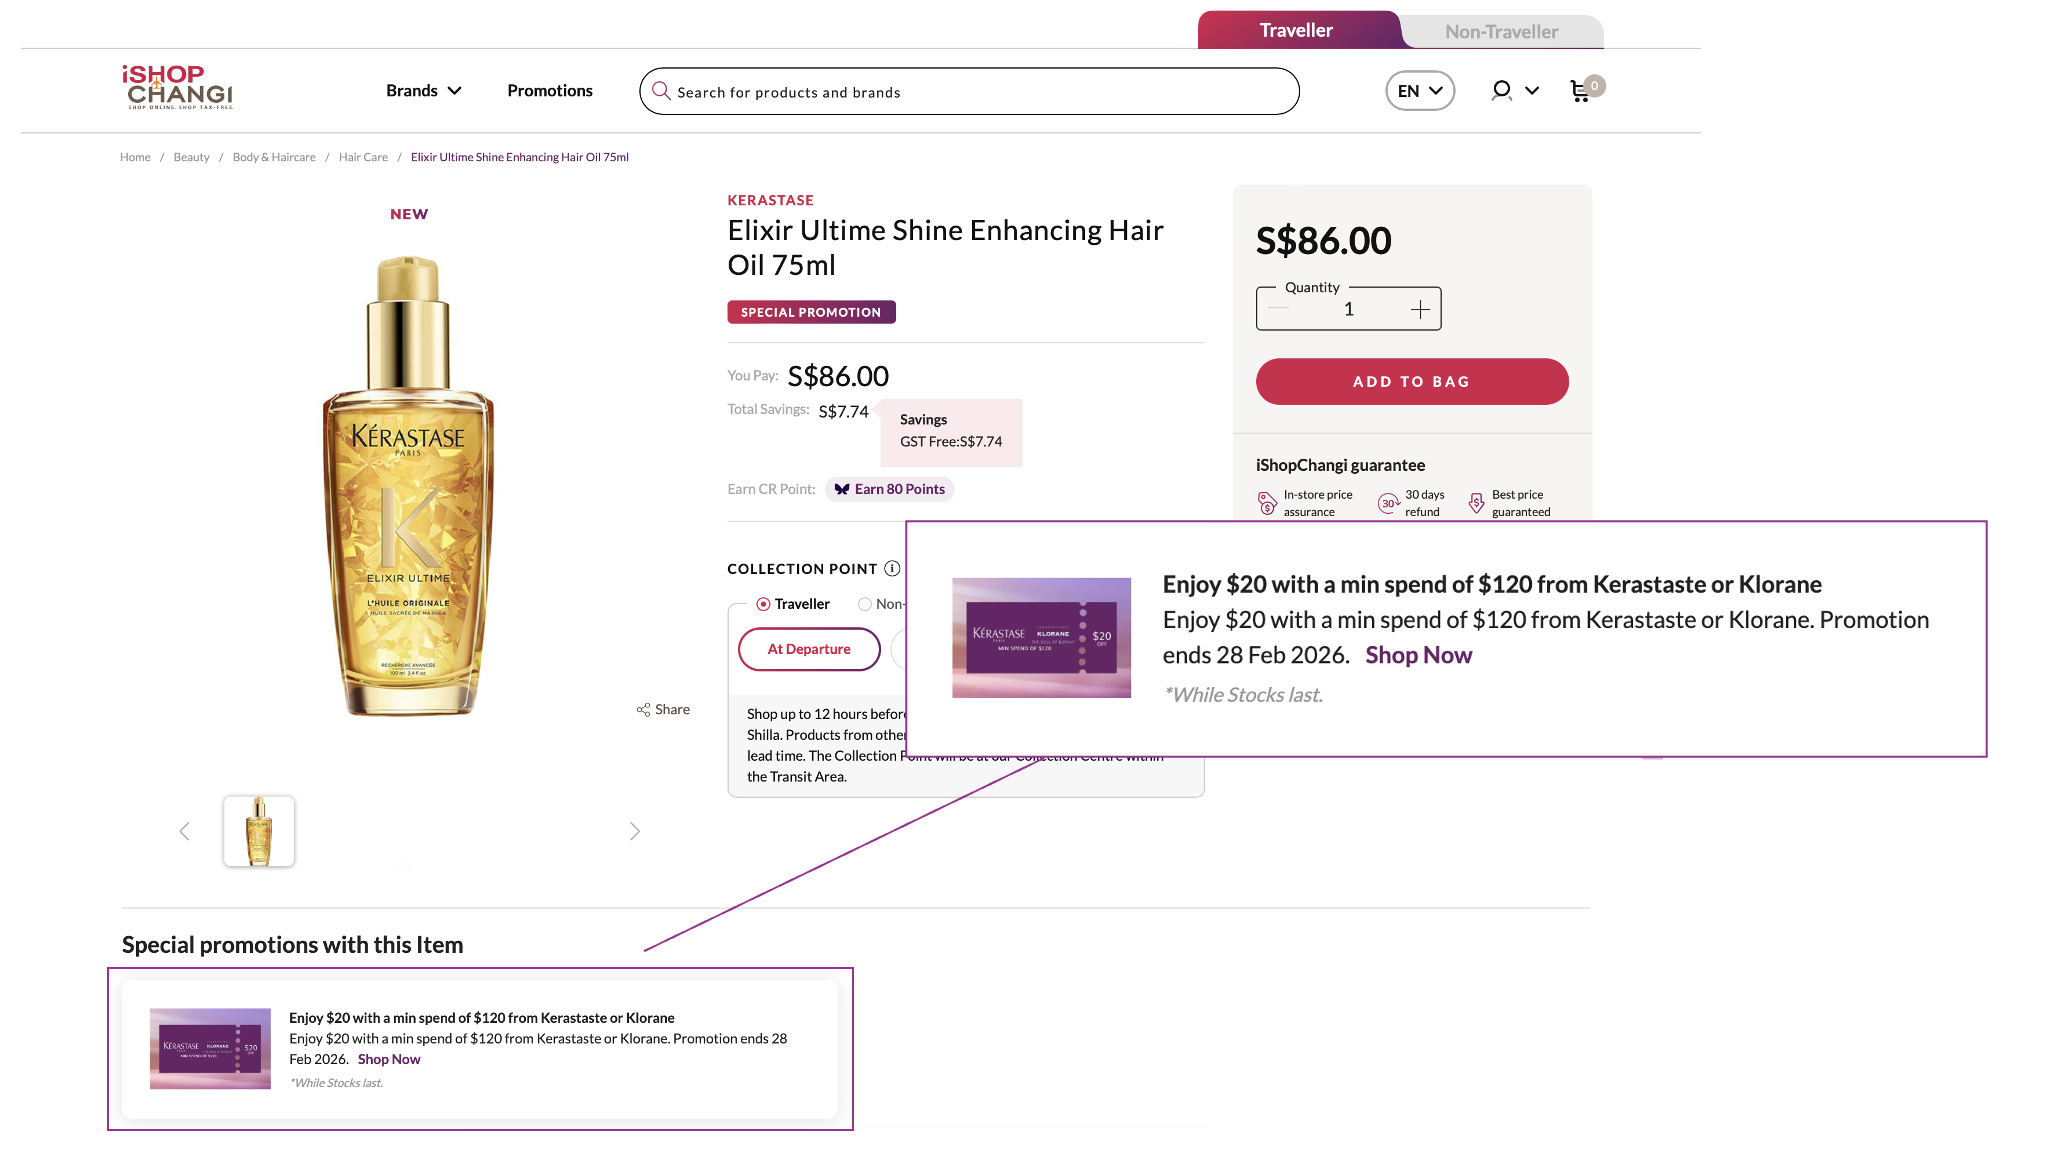The height and width of the screenshot is (1172, 2052).
Task: Open the Promotions menu item
Action: pos(550,91)
